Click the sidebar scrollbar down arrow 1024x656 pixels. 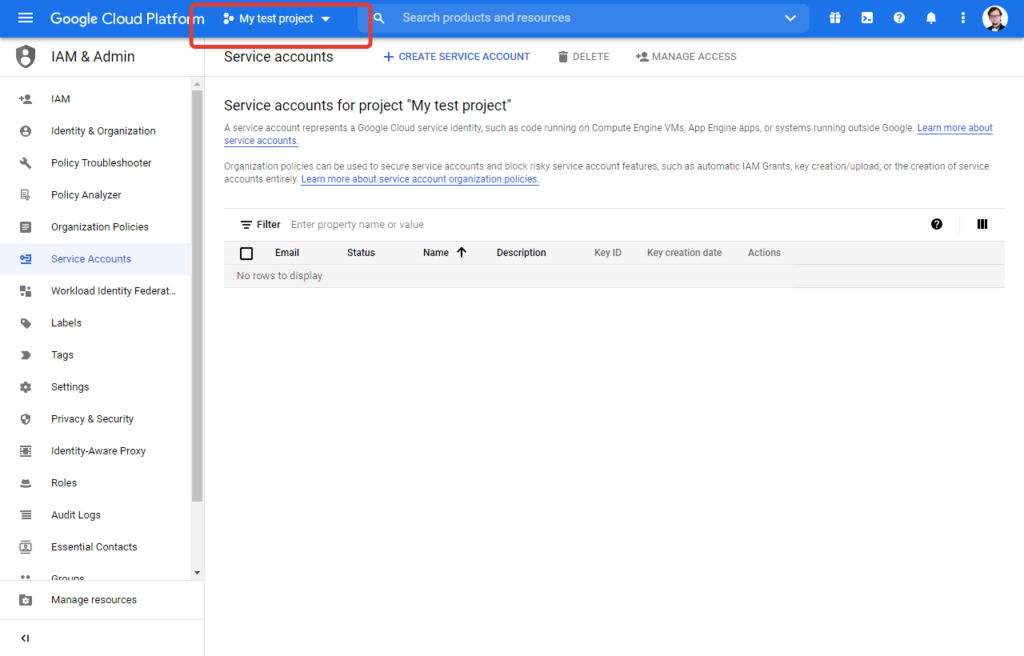197,572
